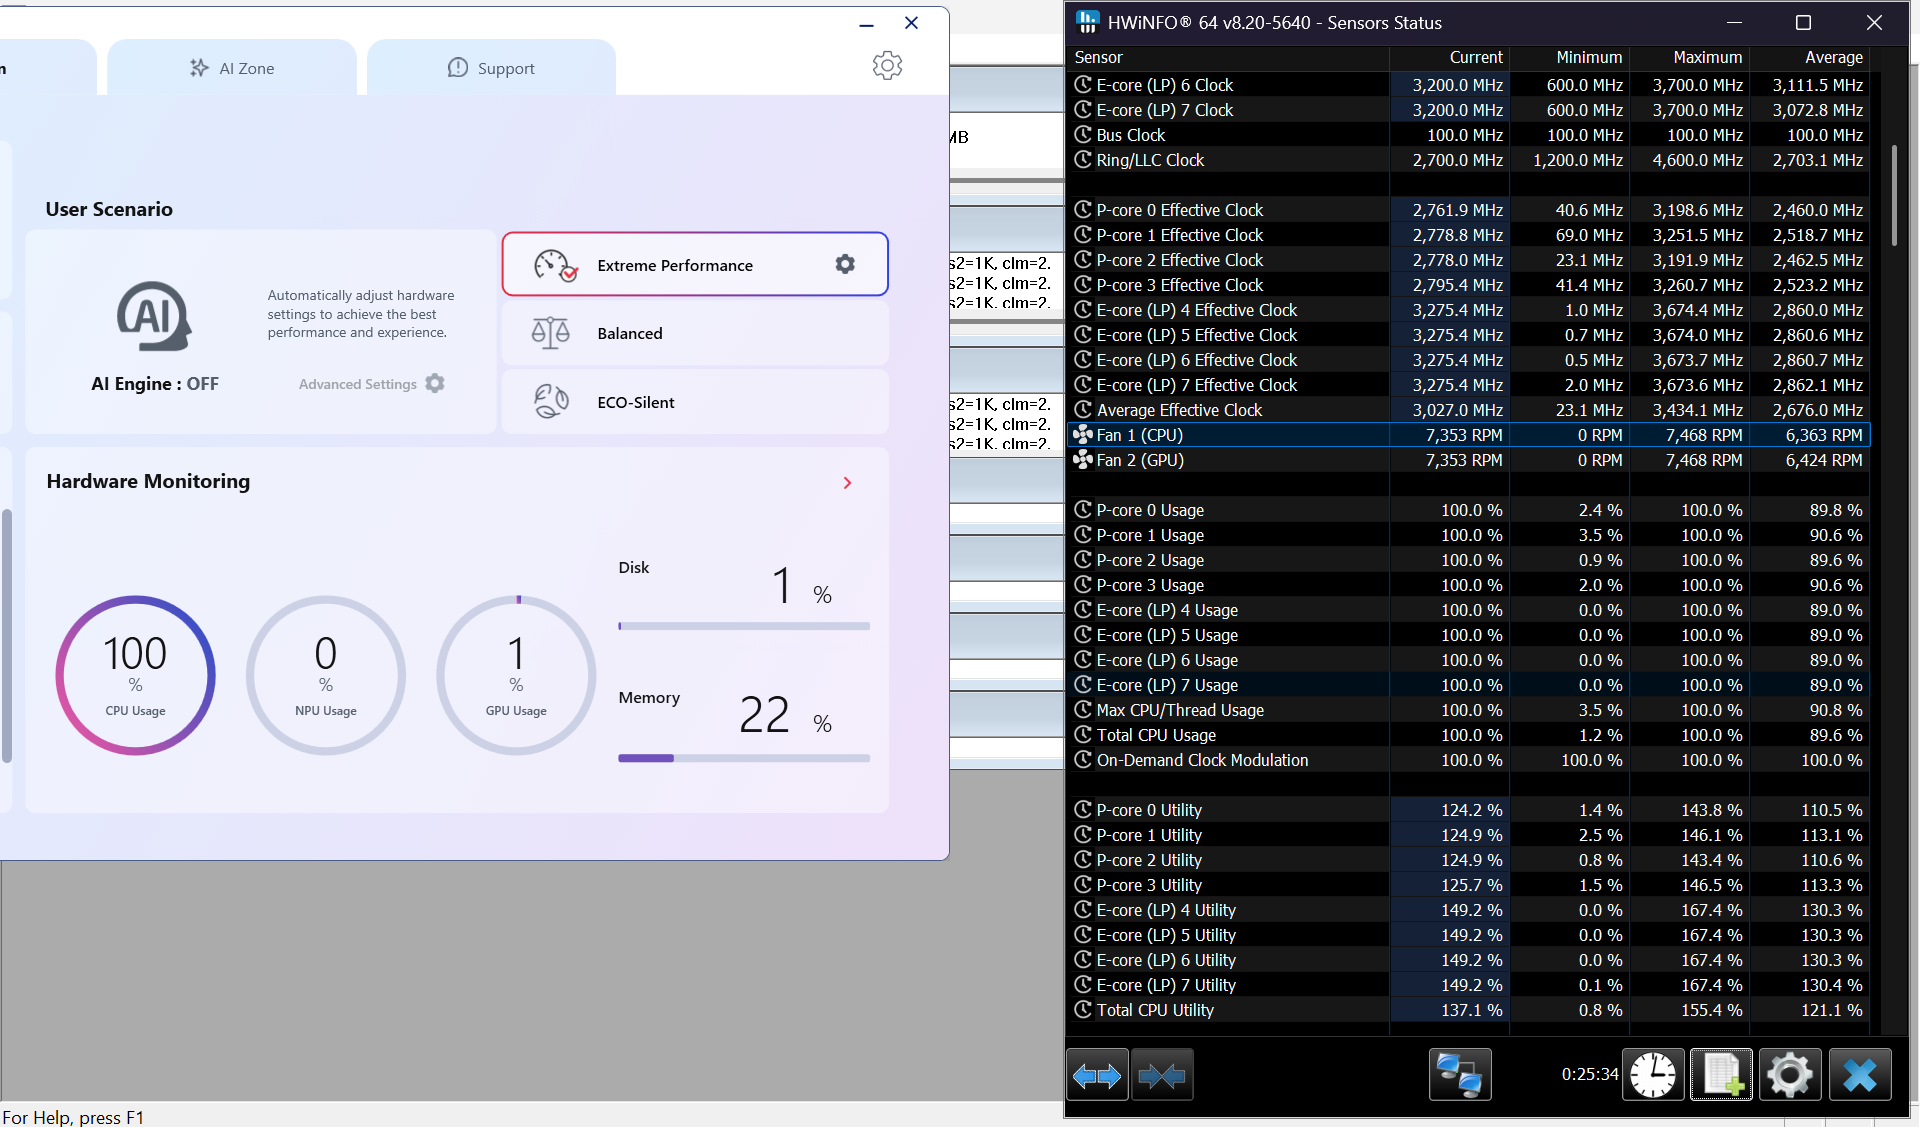Click the HWiNFO vertical scrollbar thumb
The width and height of the screenshot is (1920, 1127).
(x=1894, y=196)
